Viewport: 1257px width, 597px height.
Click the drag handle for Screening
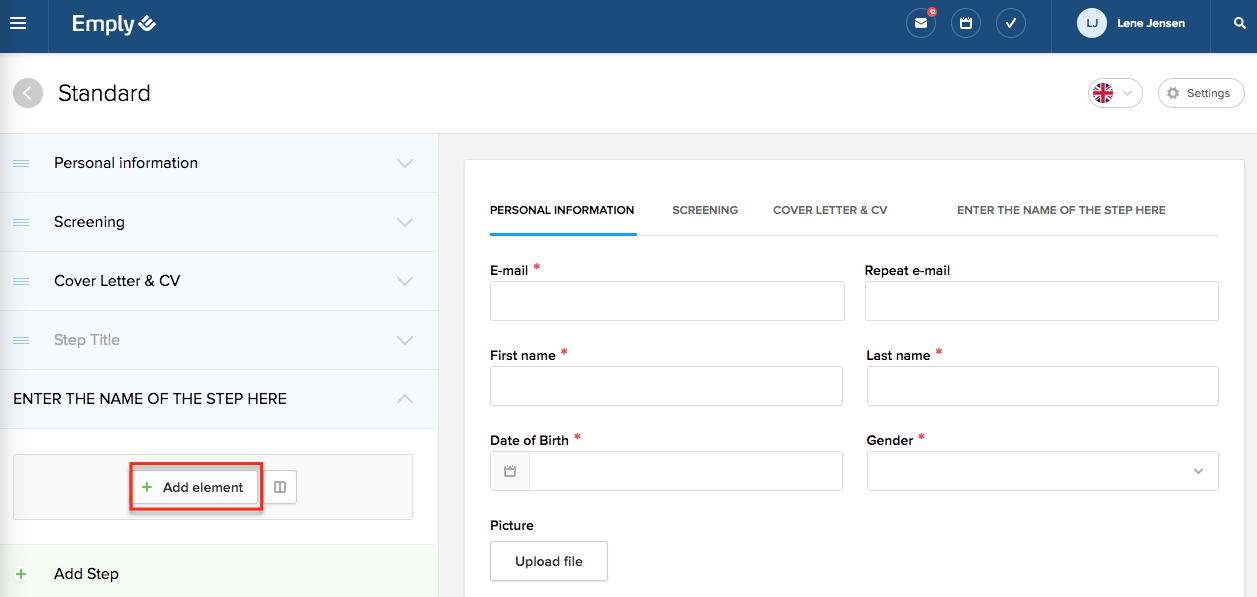click(21, 222)
